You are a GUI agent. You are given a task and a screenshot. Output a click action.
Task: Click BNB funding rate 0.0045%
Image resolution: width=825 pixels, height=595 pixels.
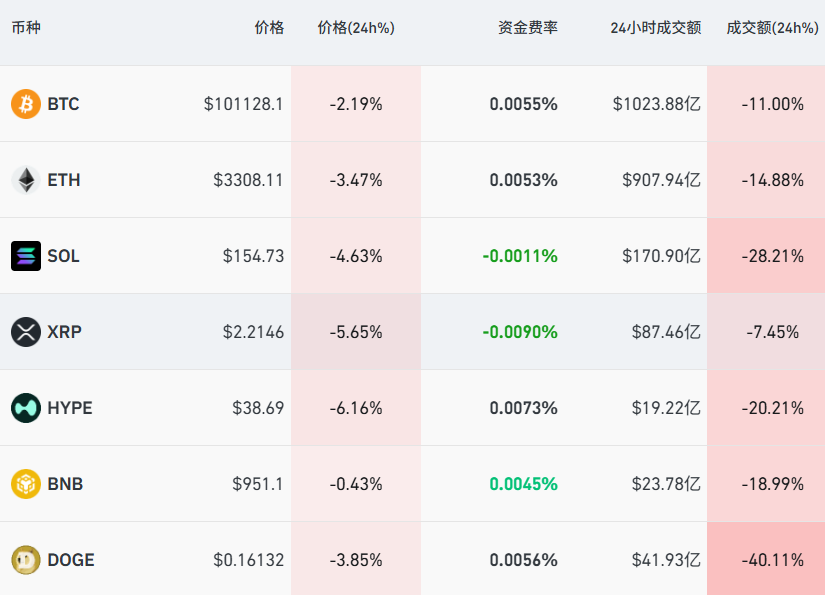pos(523,484)
